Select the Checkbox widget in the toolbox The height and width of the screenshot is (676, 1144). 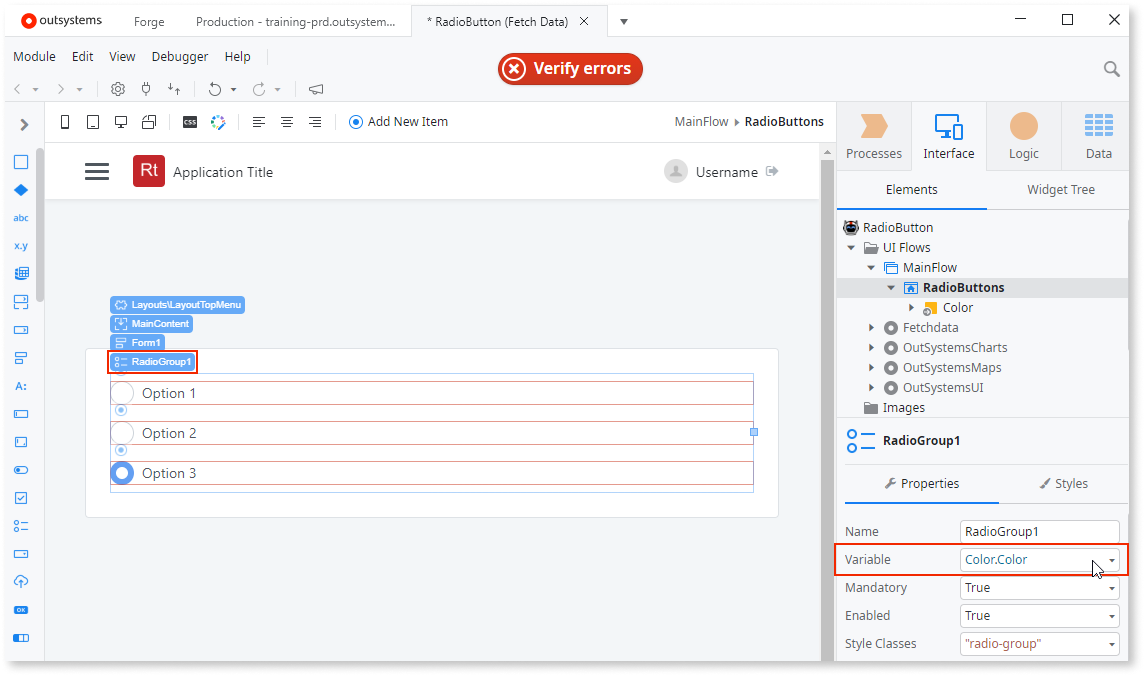[x=21, y=498]
